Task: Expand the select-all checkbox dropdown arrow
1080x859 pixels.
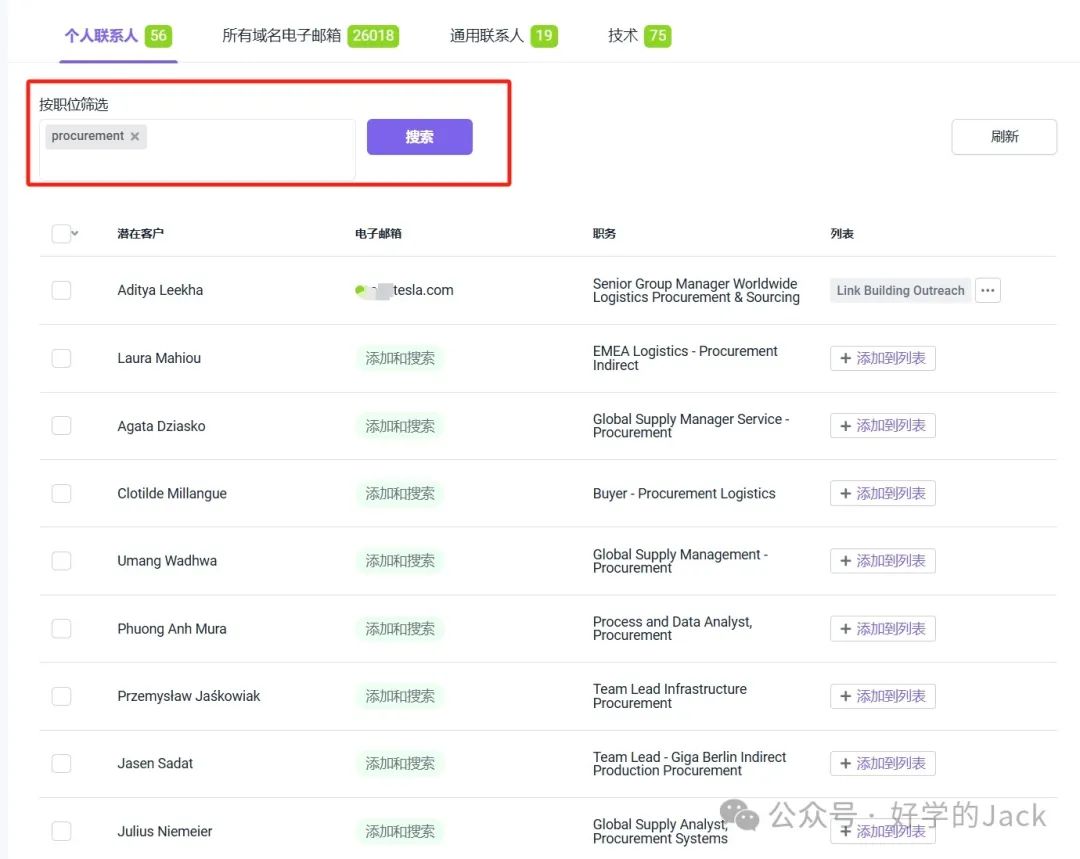Action: pos(76,233)
